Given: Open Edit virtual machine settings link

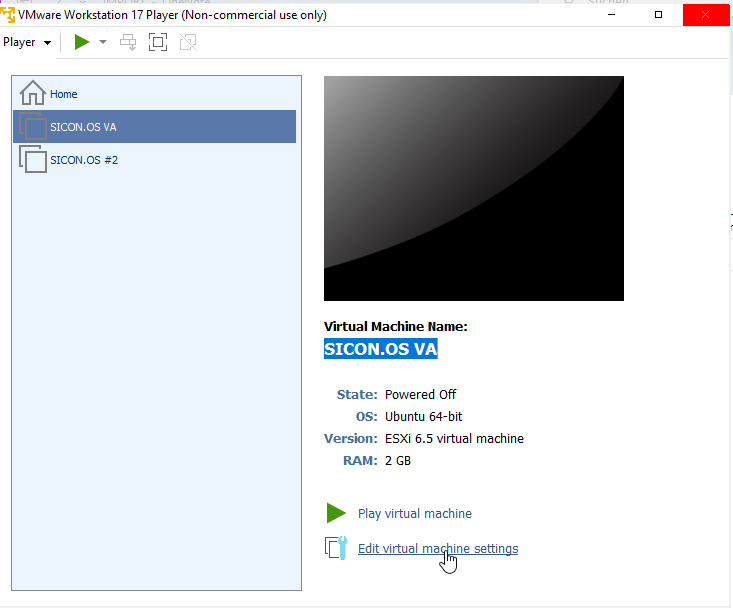Looking at the screenshot, I should pos(438,548).
